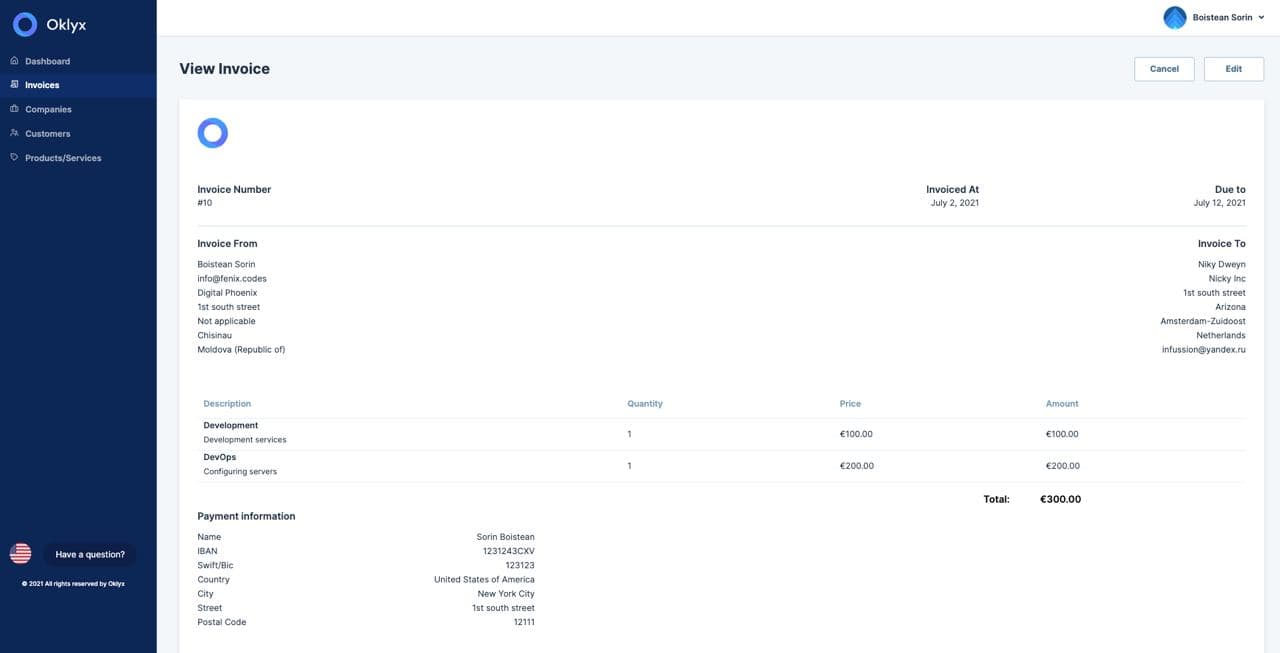Click the 'Amount' column header

pos(1062,404)
